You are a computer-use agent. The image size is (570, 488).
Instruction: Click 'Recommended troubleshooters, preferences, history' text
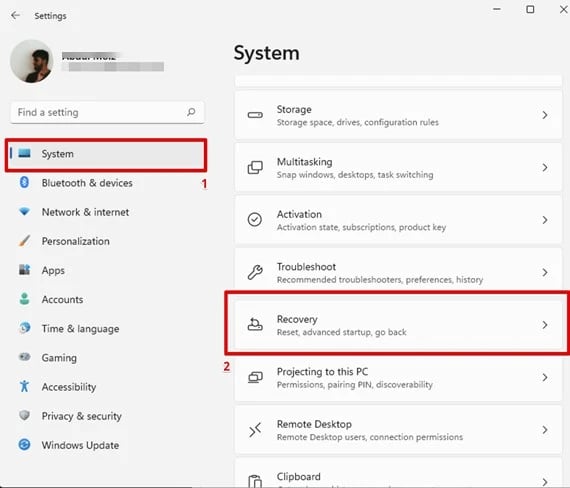click(380, 280)
